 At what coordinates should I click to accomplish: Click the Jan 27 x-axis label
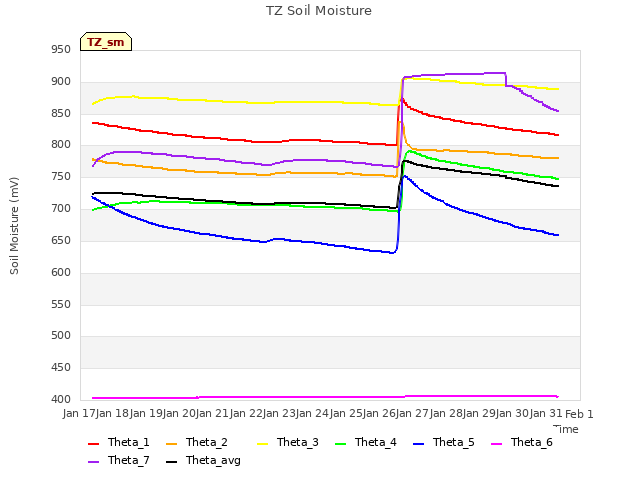point(412,414)
